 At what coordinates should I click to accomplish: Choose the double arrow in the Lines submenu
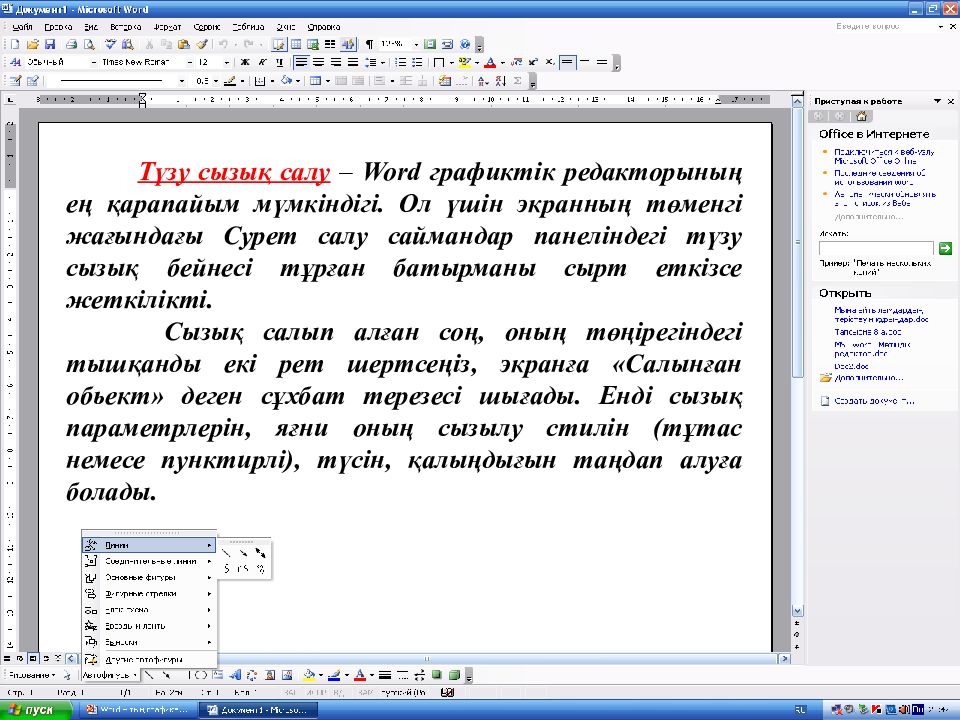(x=260, y=553)
